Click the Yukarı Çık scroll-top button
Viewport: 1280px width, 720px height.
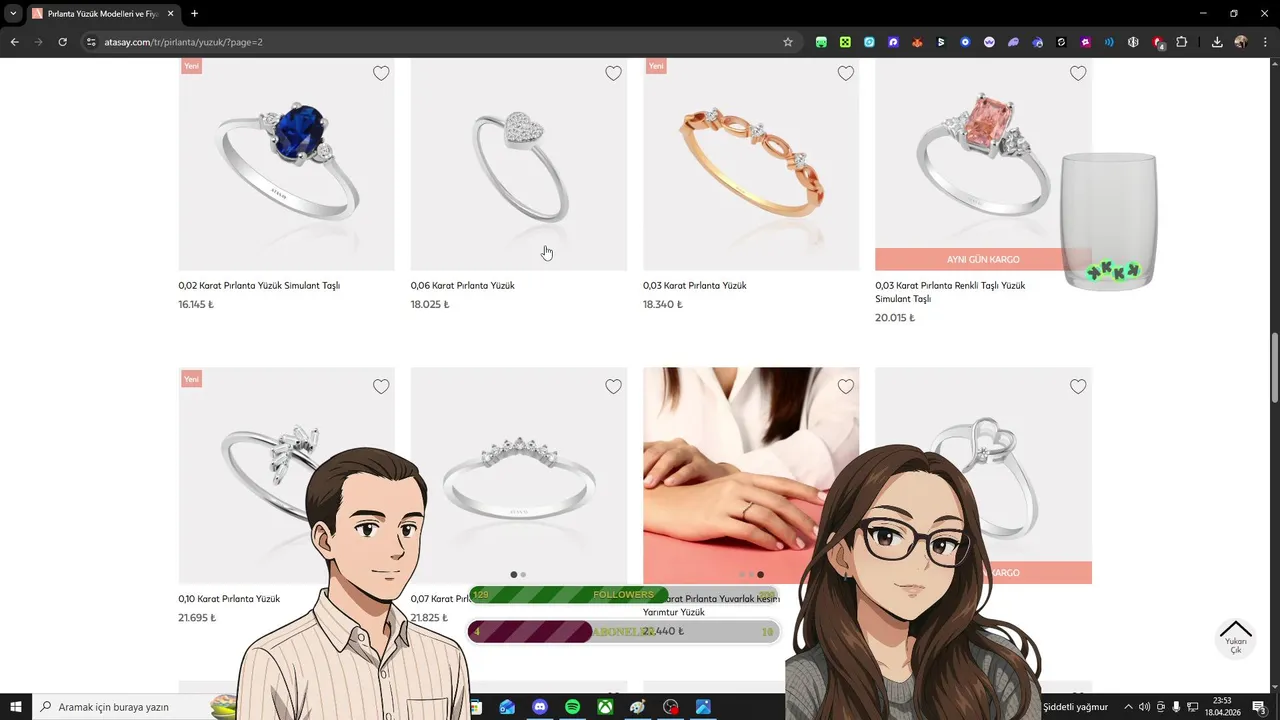pyautogui.click(x=1236, y=638)
